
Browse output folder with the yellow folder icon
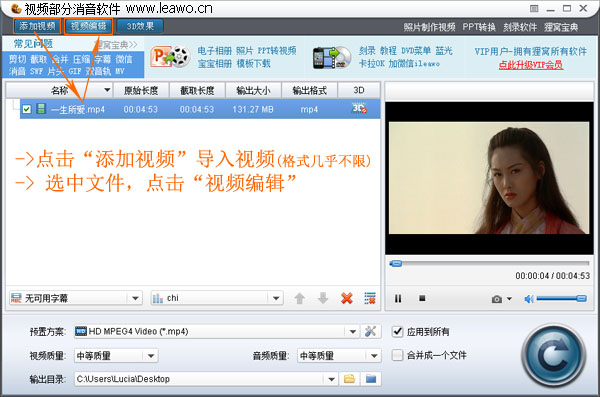click(x=349, y=379)
